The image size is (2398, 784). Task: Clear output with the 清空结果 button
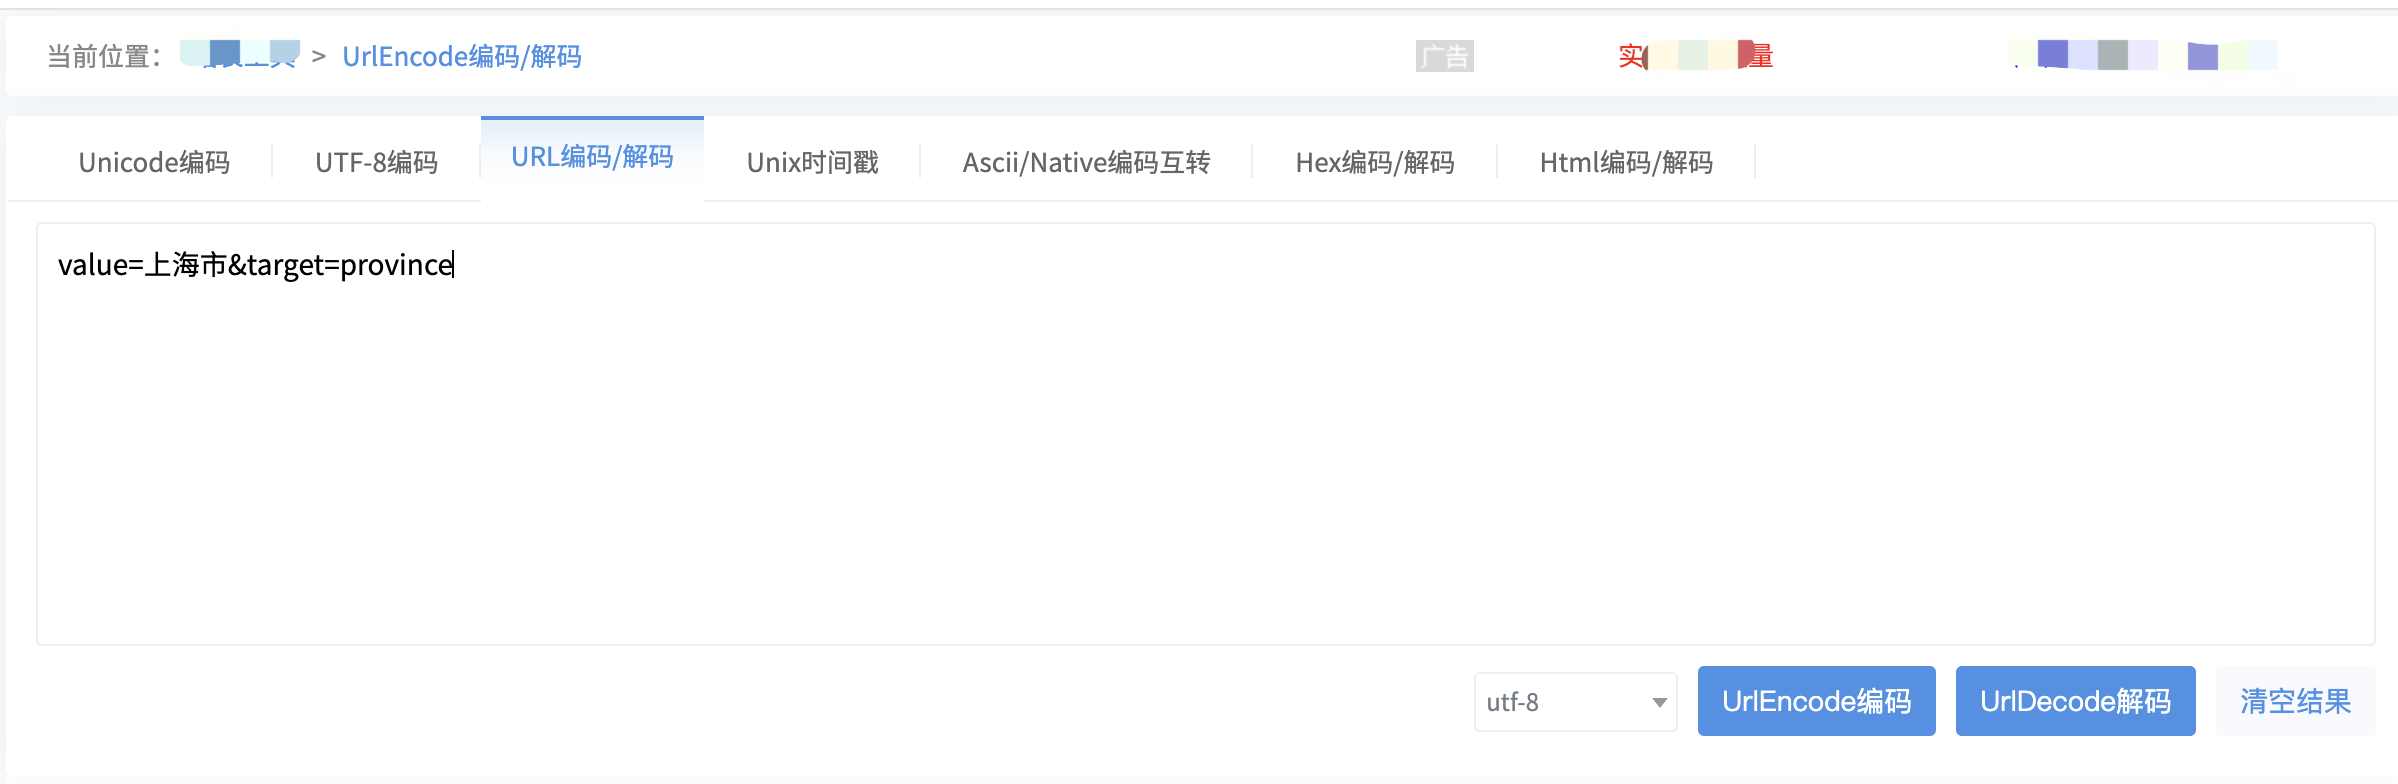pyautogui.click(x=2295, y=701)
